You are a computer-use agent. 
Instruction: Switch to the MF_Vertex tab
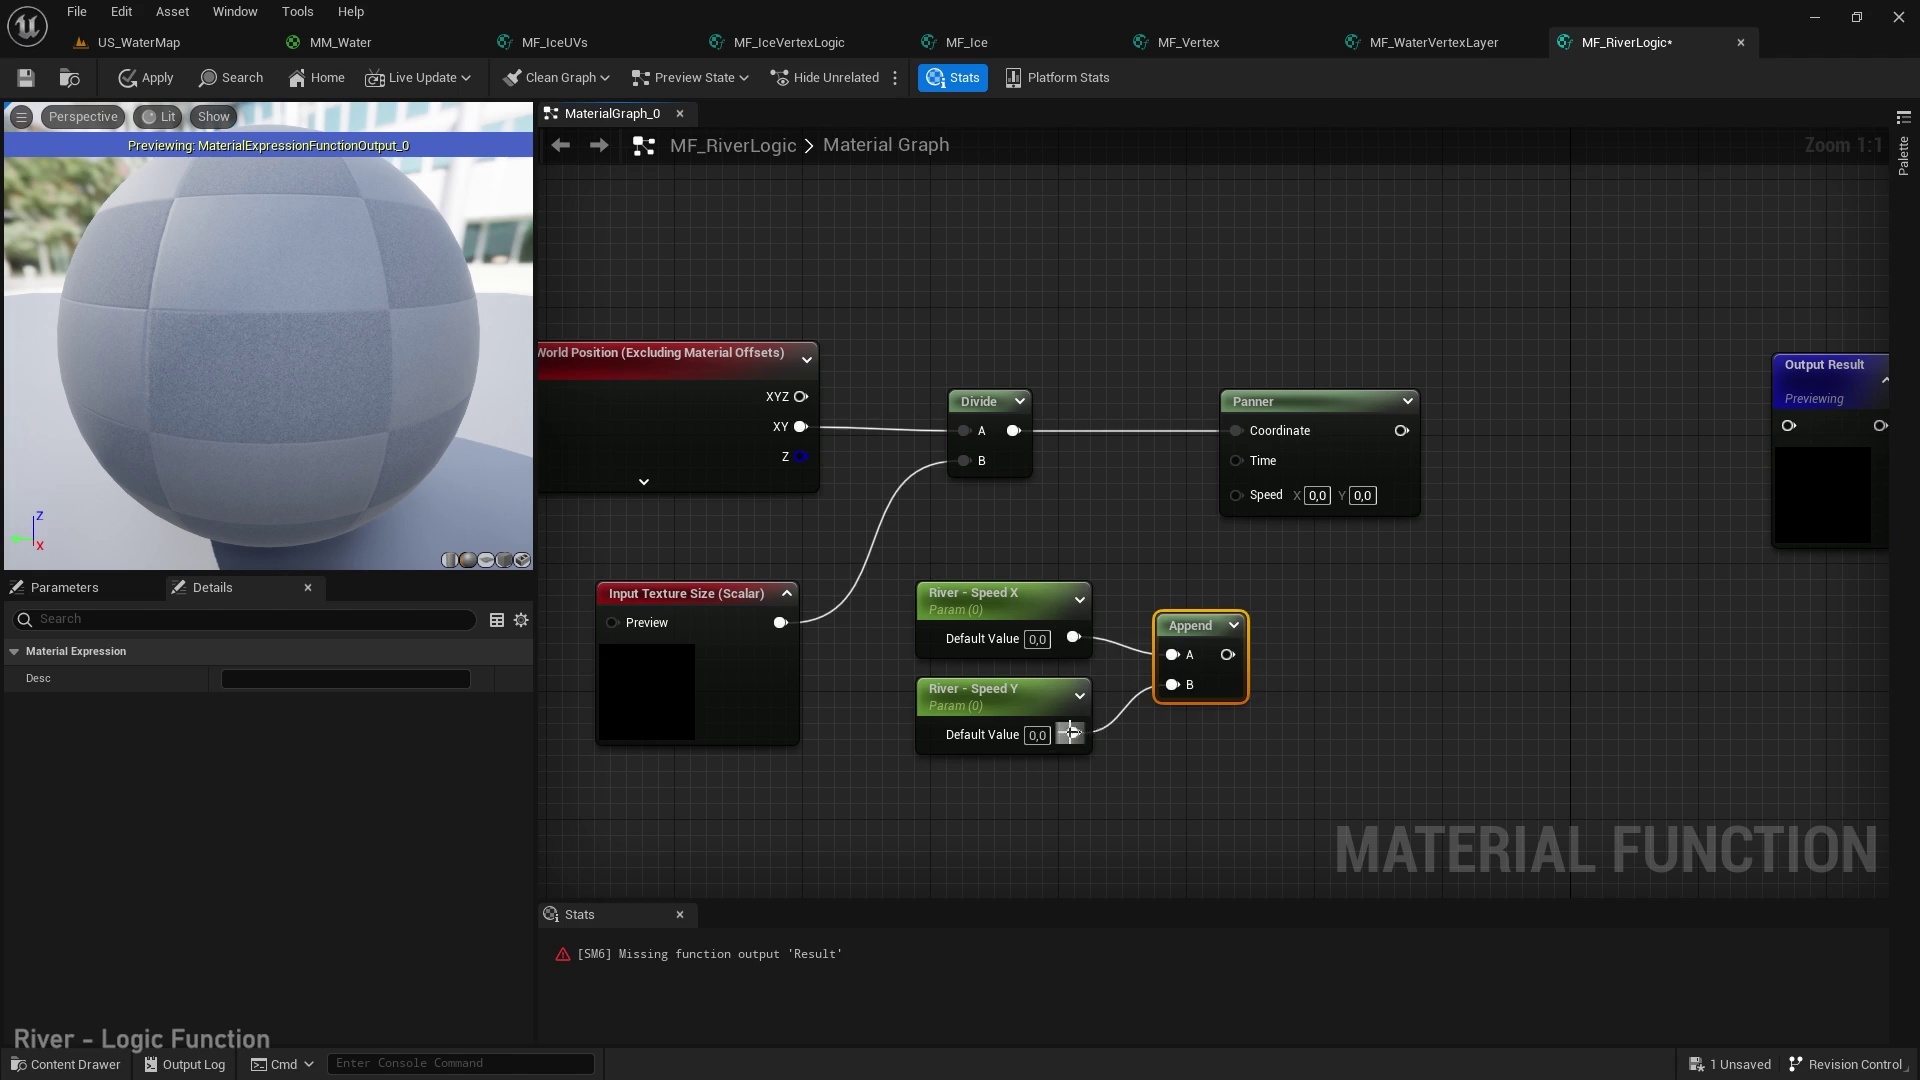pos(1188,43)
